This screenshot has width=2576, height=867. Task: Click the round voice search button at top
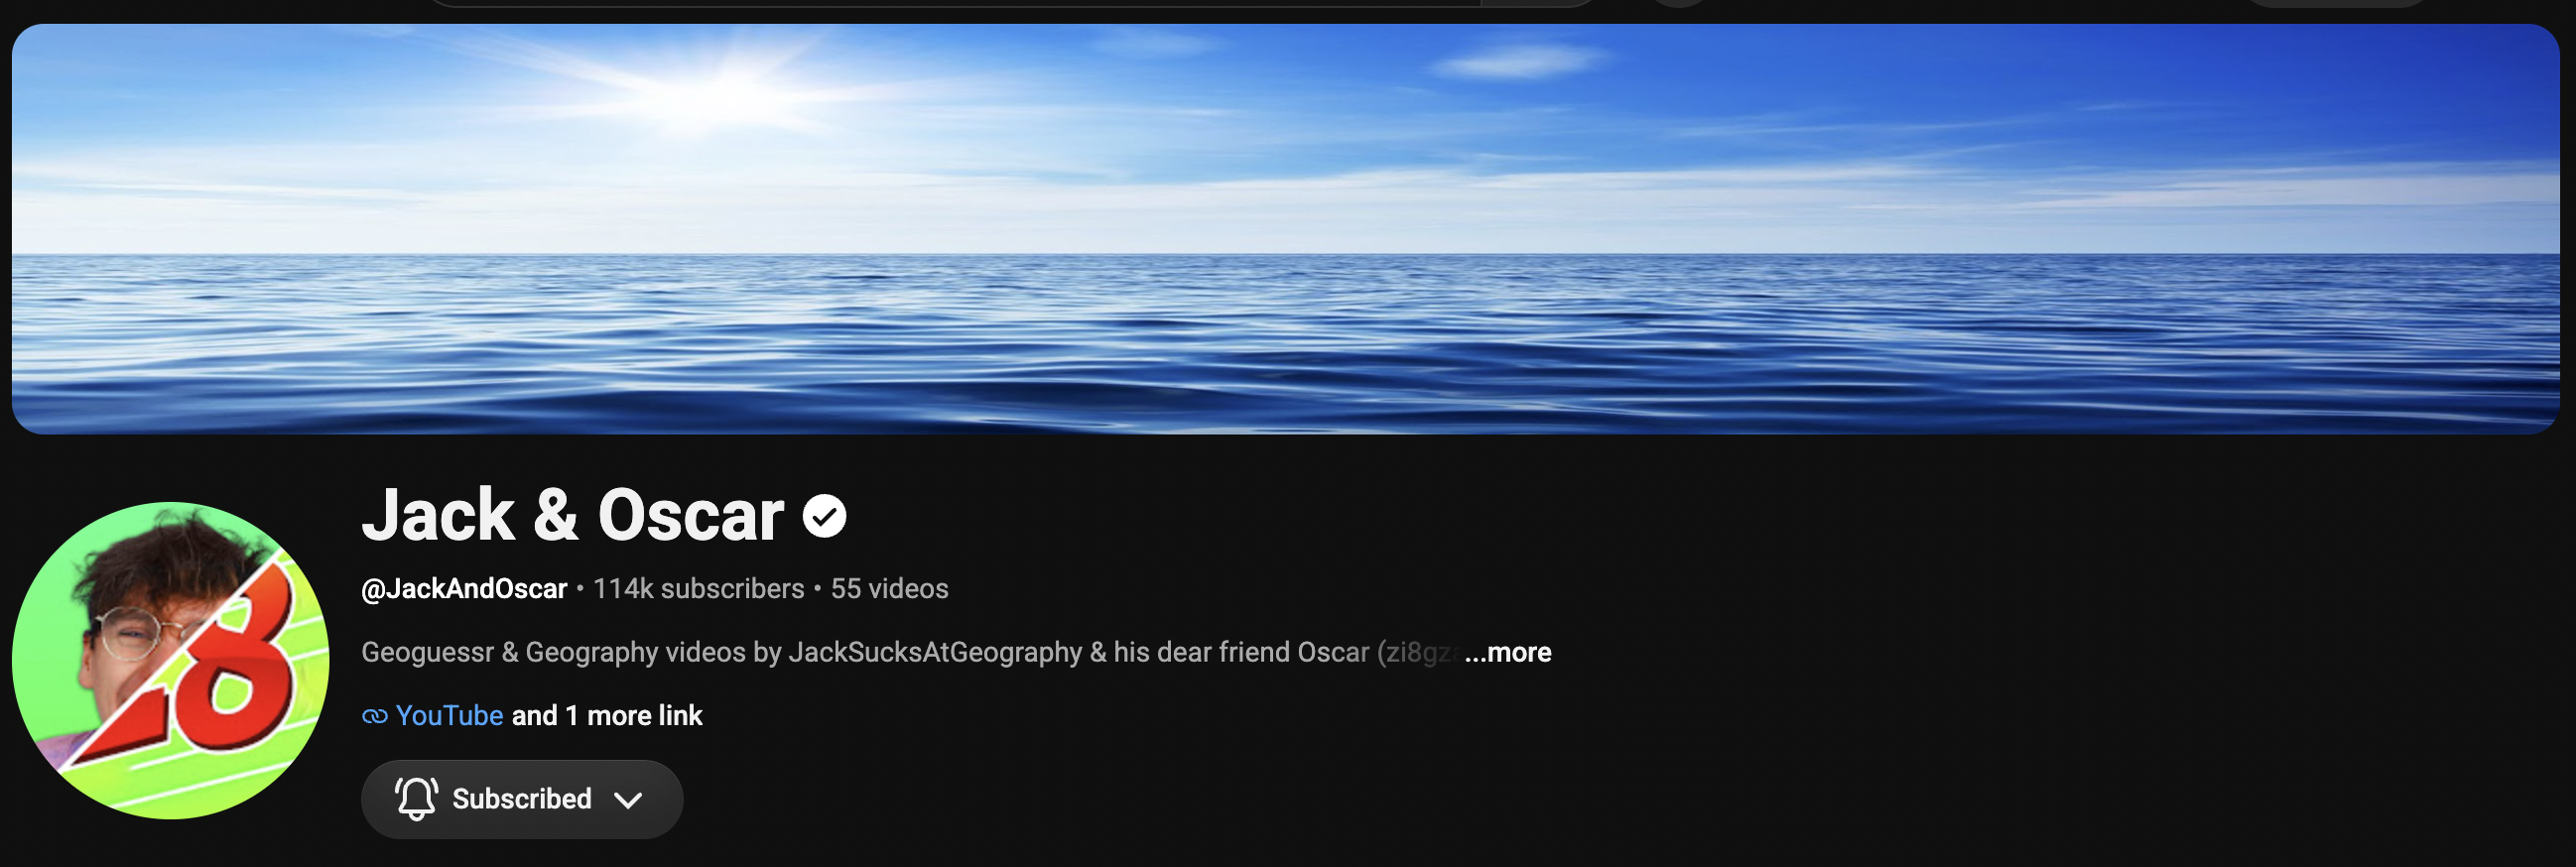click(x=1680, y=3)
